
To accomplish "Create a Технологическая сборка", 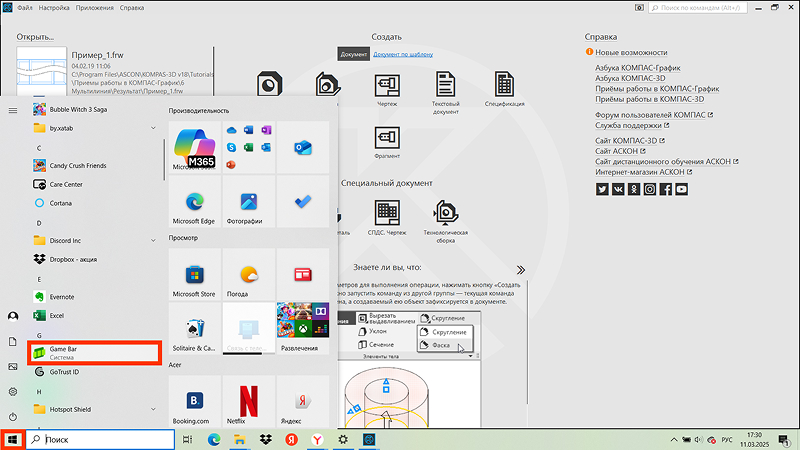I will click(445, 221).
